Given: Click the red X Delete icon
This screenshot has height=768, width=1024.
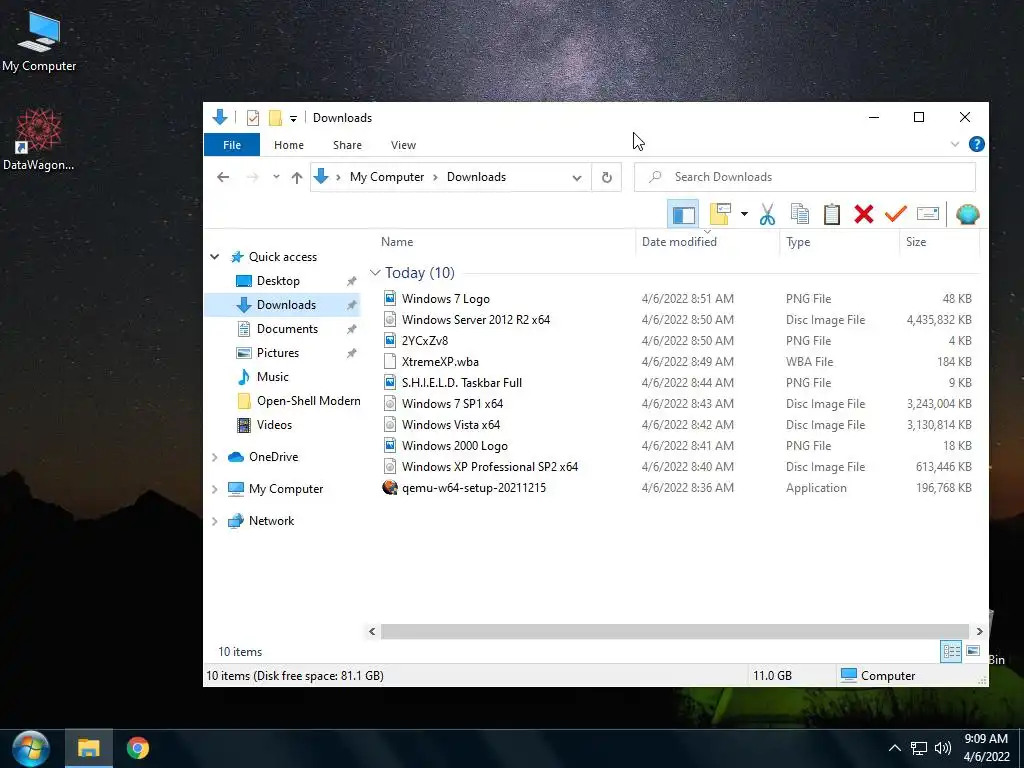Looking at the screenshot, I should (863, 214).
